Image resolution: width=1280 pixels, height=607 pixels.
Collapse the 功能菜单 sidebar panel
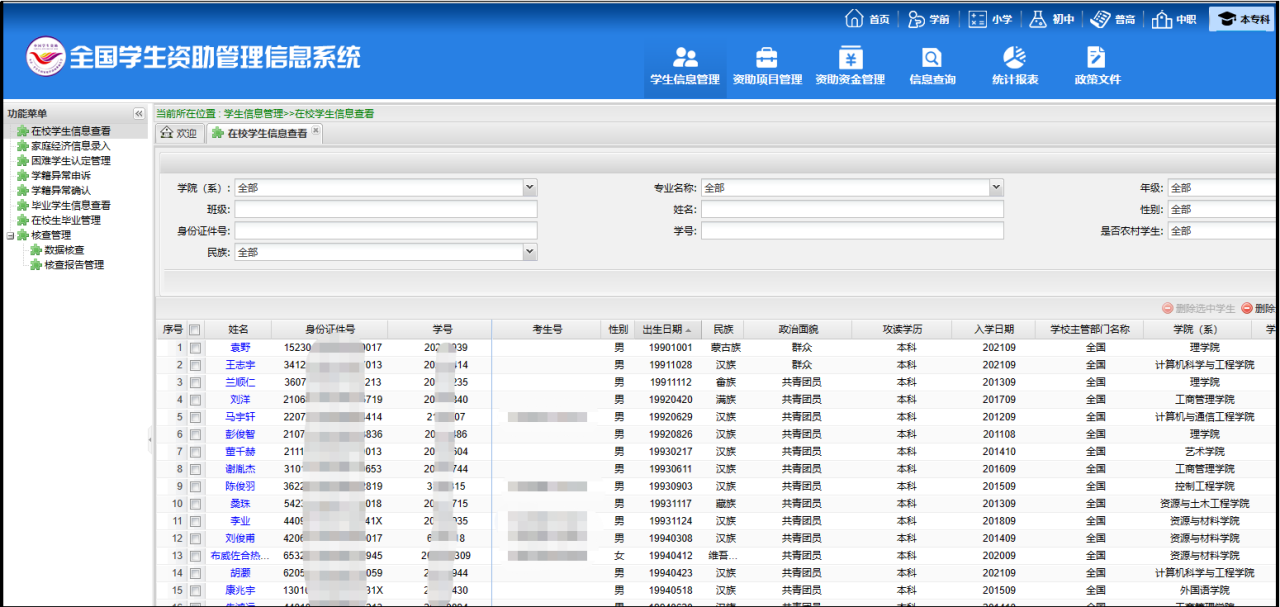click(139, 114)
